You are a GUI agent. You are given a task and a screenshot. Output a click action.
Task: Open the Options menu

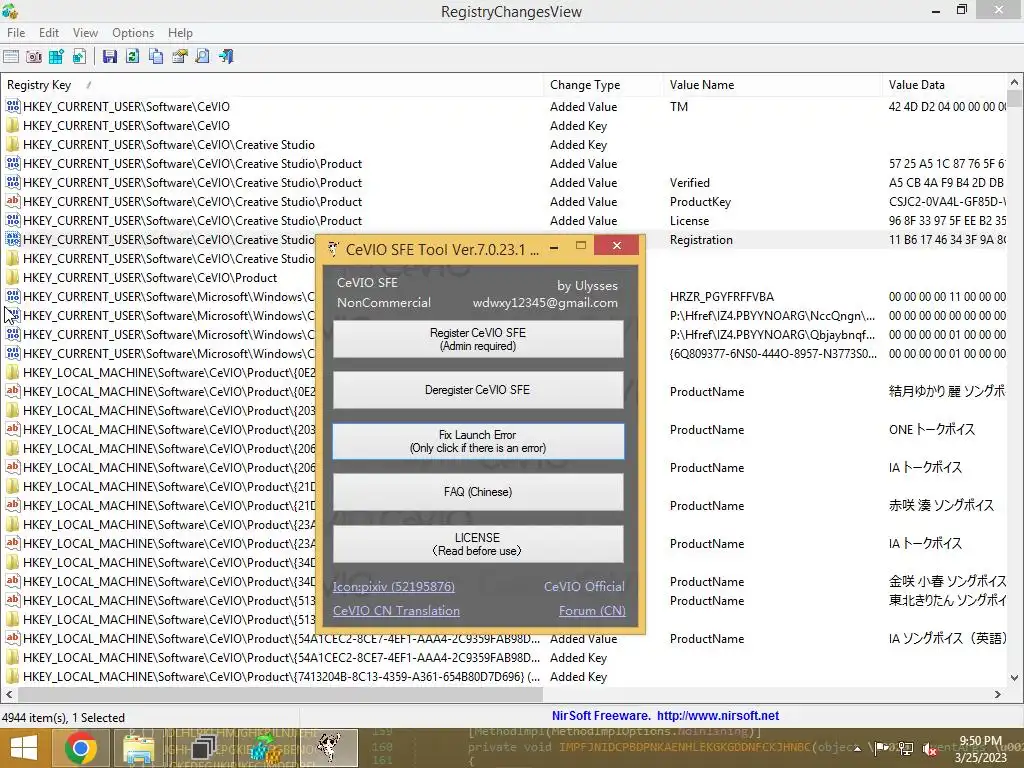(133, 33)
